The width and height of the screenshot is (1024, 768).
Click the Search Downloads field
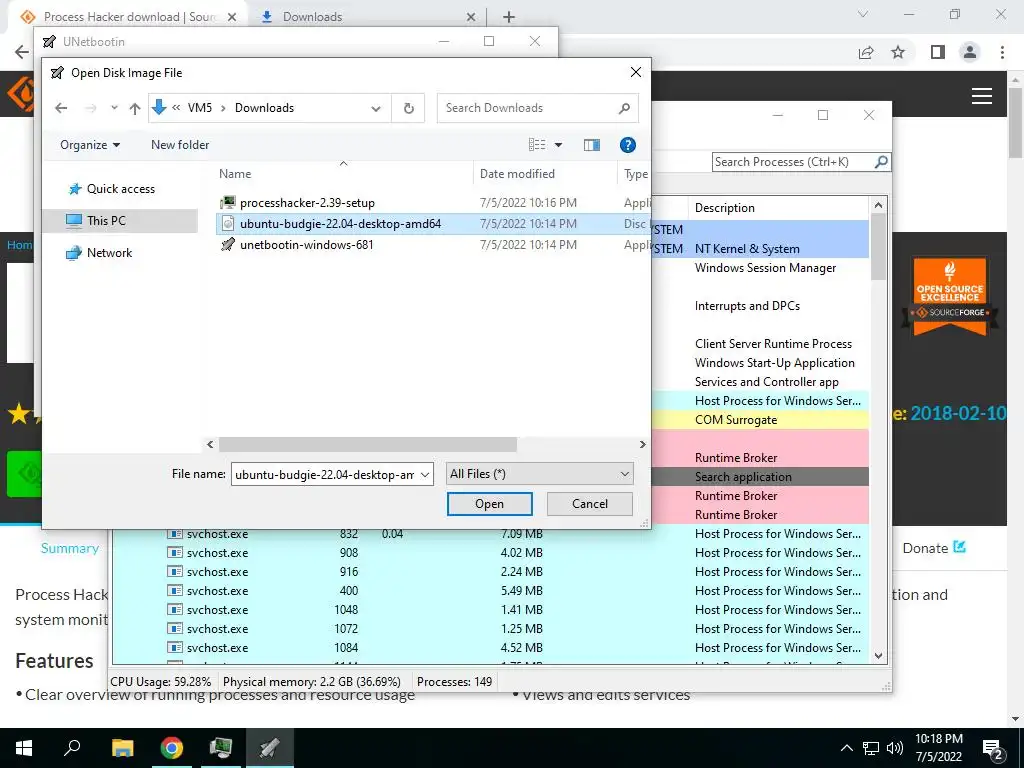[537, 108]
